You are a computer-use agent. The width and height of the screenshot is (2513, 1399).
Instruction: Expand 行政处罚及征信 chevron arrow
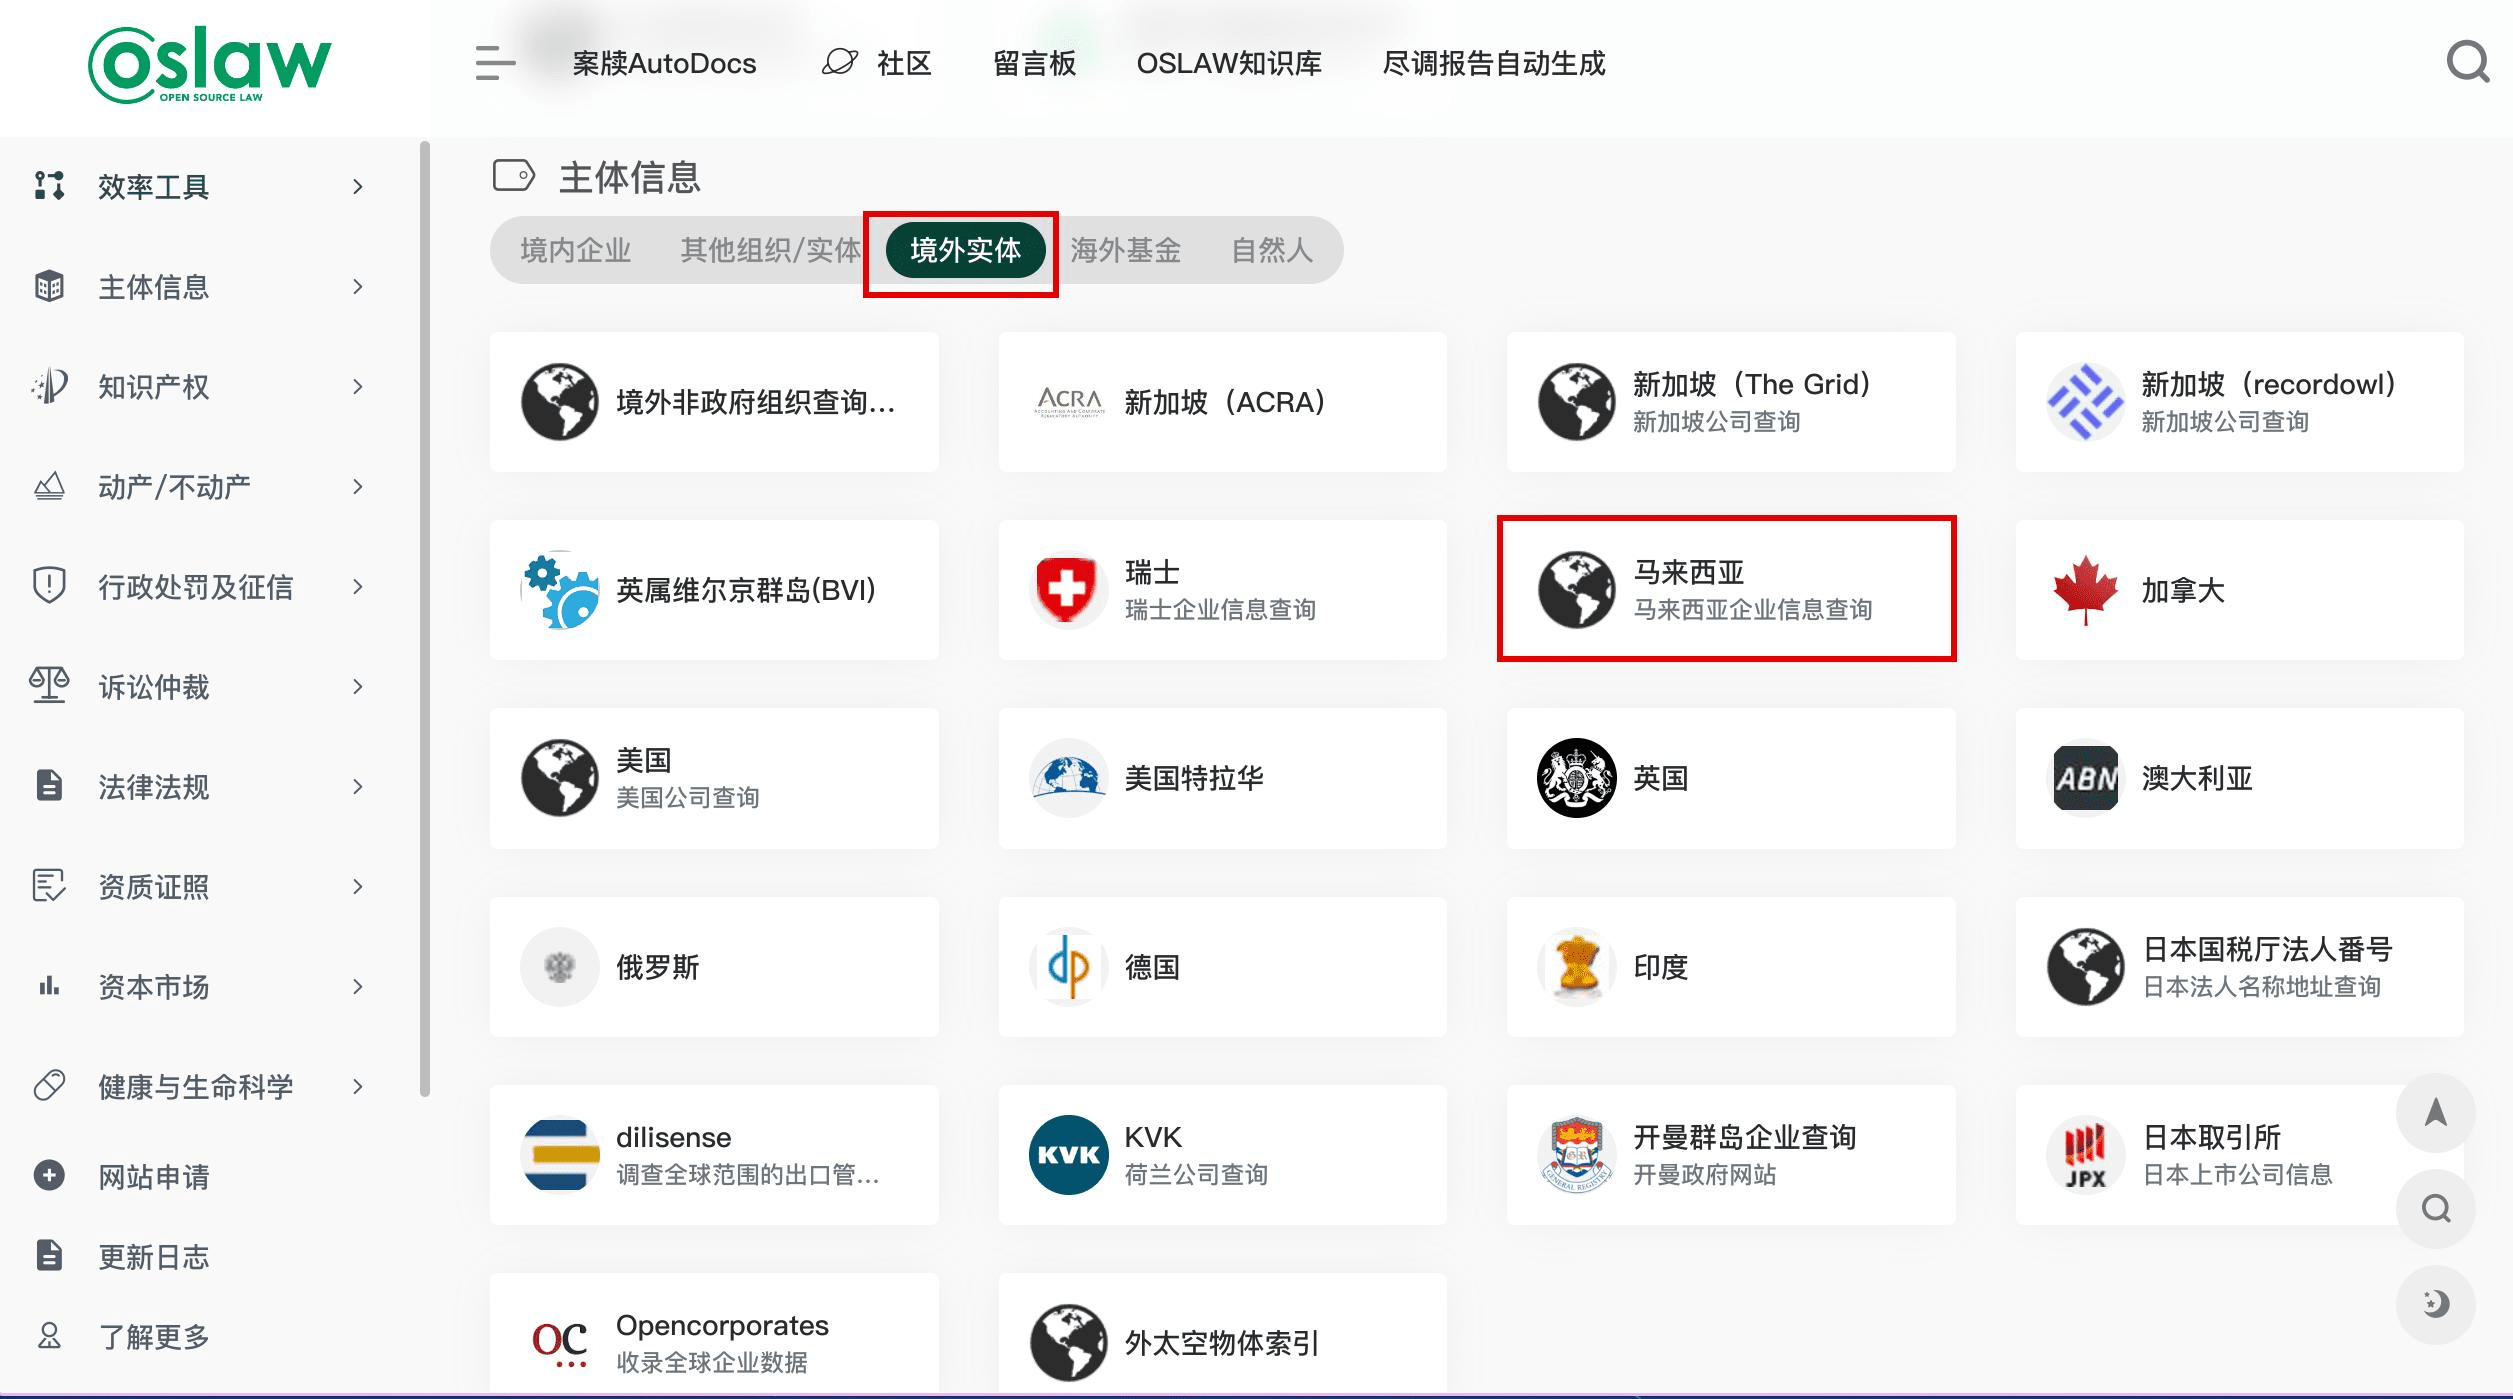(x=357, y=586)
